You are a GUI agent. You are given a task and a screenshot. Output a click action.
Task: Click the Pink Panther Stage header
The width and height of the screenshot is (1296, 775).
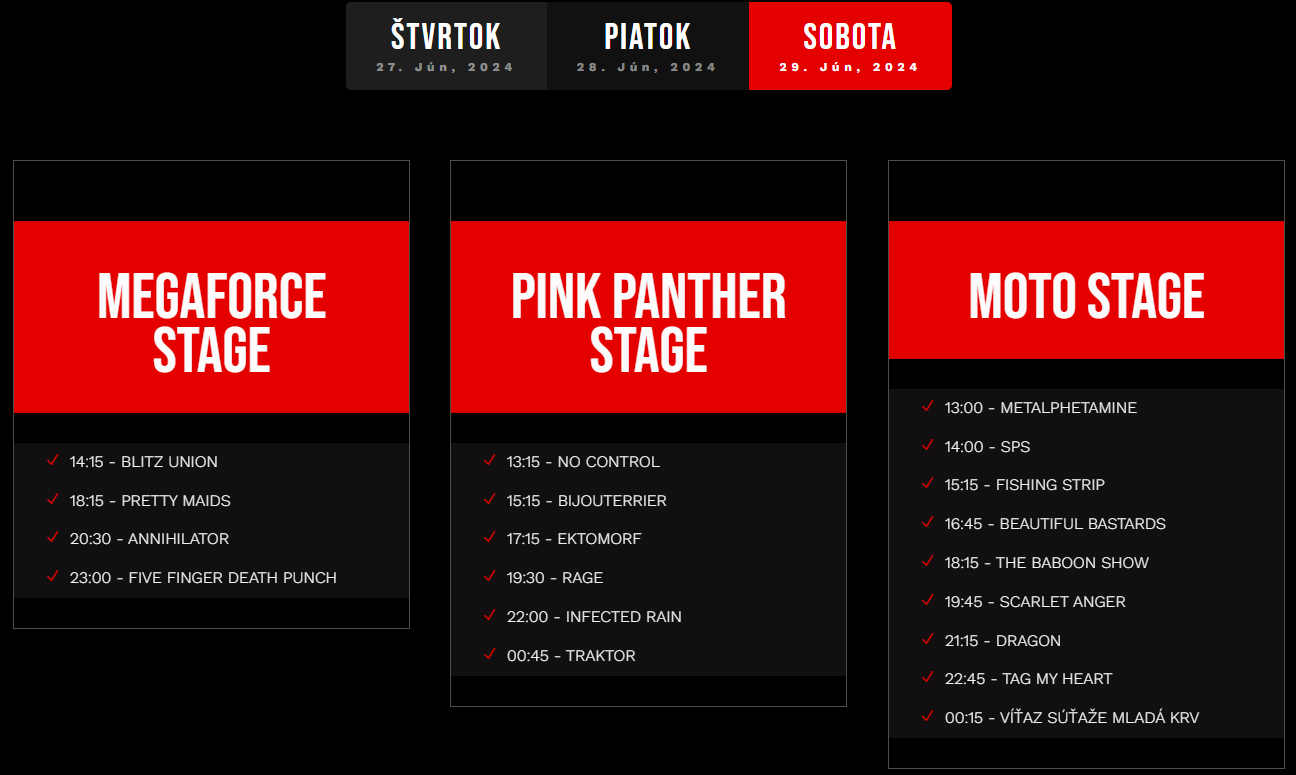[648, 317]
